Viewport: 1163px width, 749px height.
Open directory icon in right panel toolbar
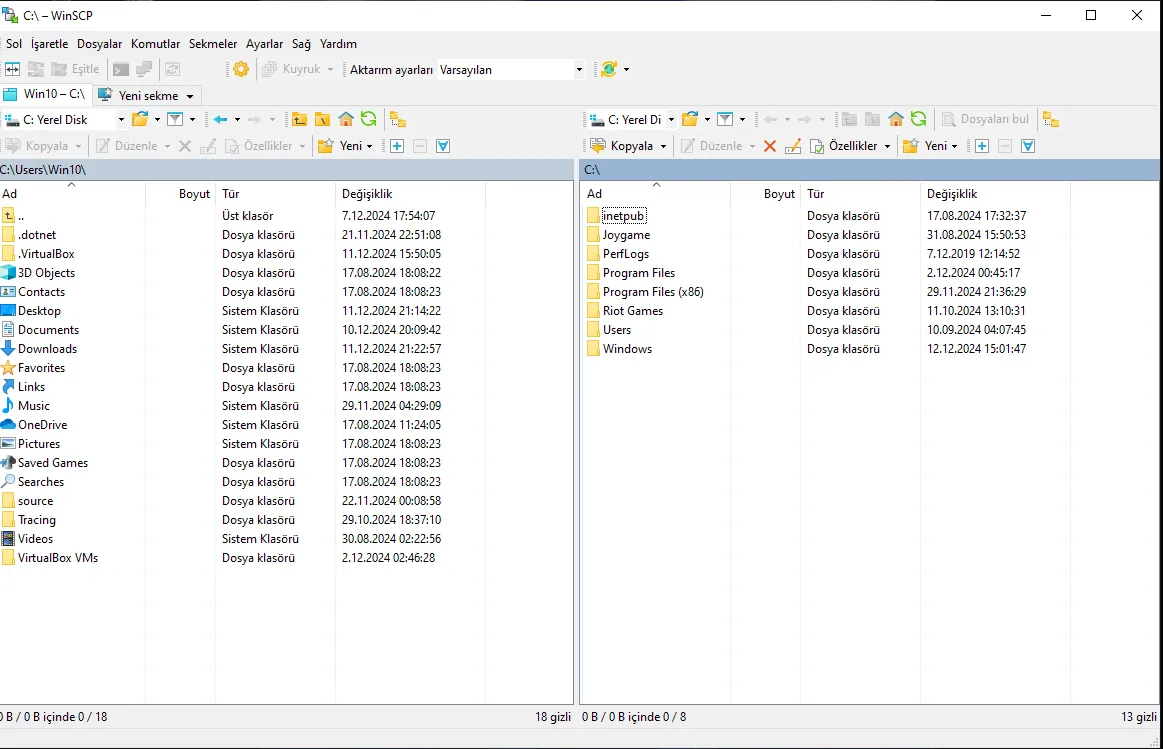click(691, 119)
